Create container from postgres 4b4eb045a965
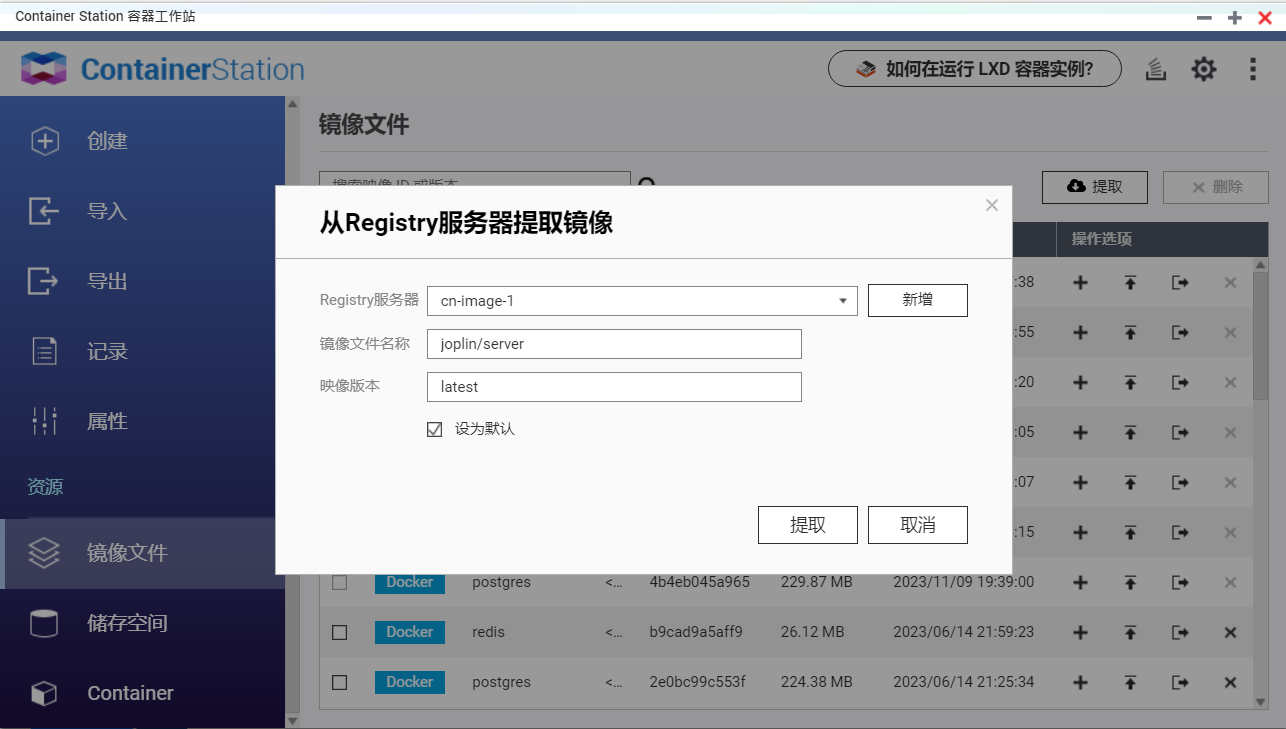The width and height of the screenshot is (1286, 729). pyautogui.click(x=1080, y=582)
